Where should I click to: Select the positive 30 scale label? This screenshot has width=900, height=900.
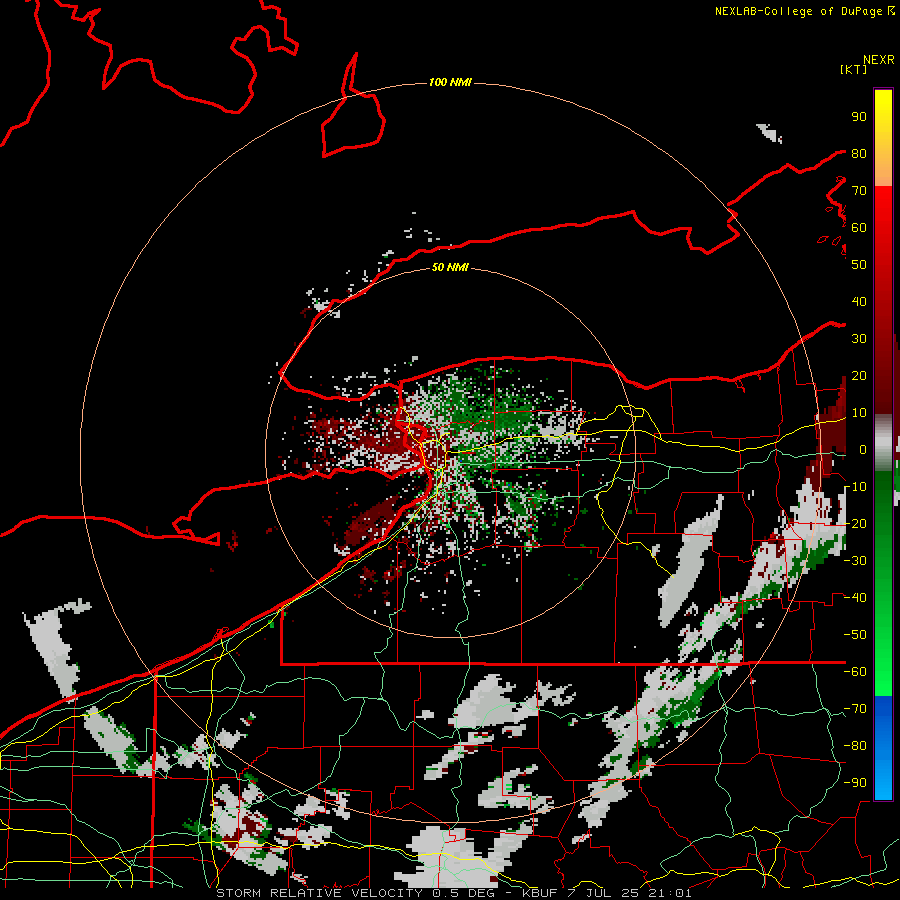point(859,339)
